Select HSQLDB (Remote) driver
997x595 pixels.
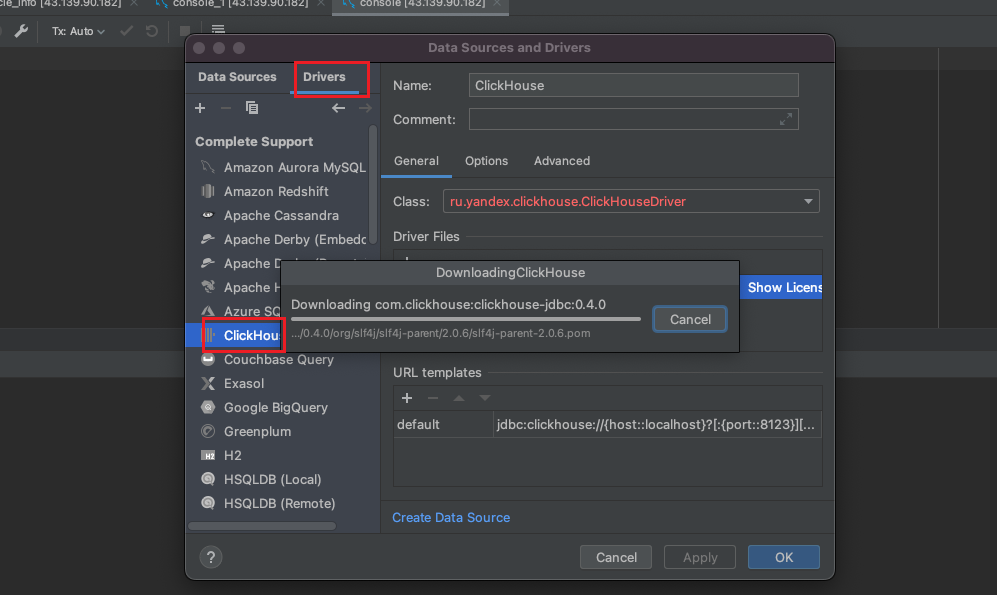278,503
